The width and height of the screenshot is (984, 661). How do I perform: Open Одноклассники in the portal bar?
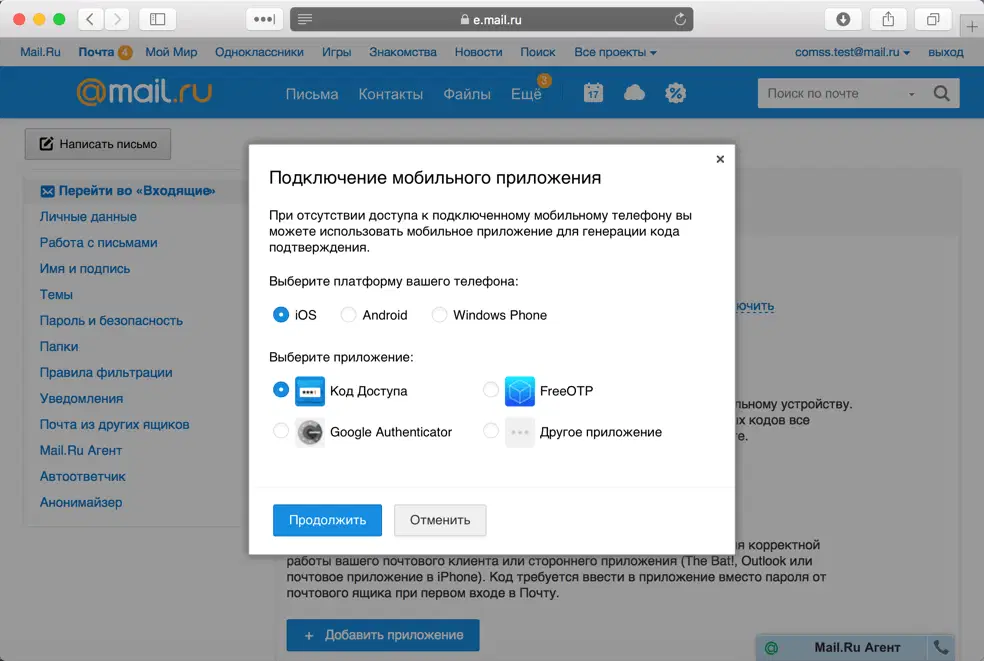pyautogui.click(x=259, y=52)
